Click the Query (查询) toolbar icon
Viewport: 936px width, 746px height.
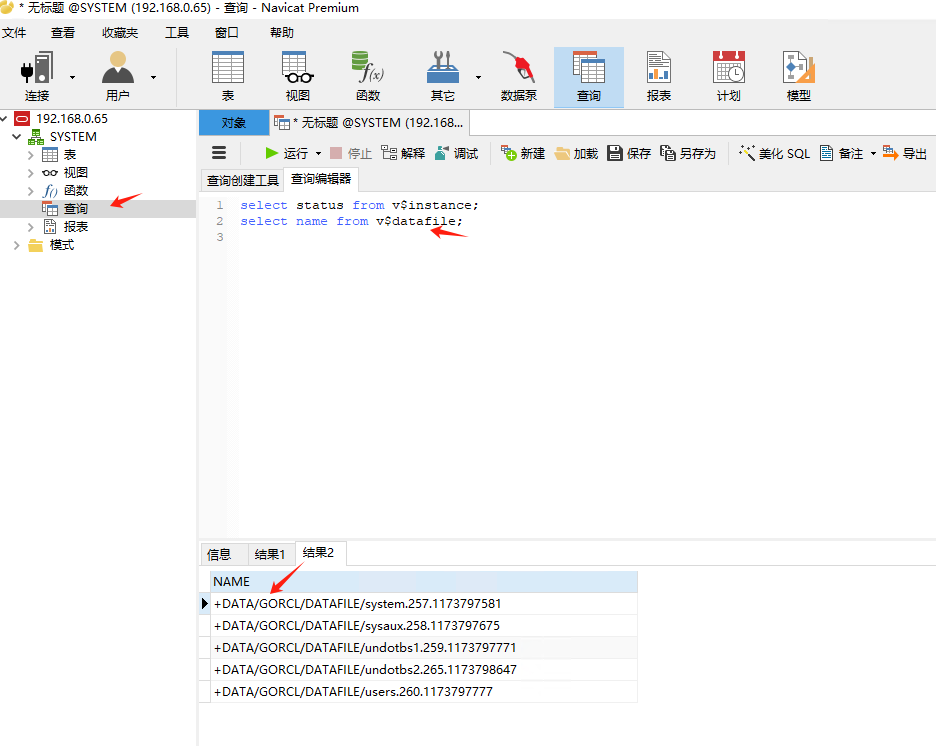tap(589, 67)
